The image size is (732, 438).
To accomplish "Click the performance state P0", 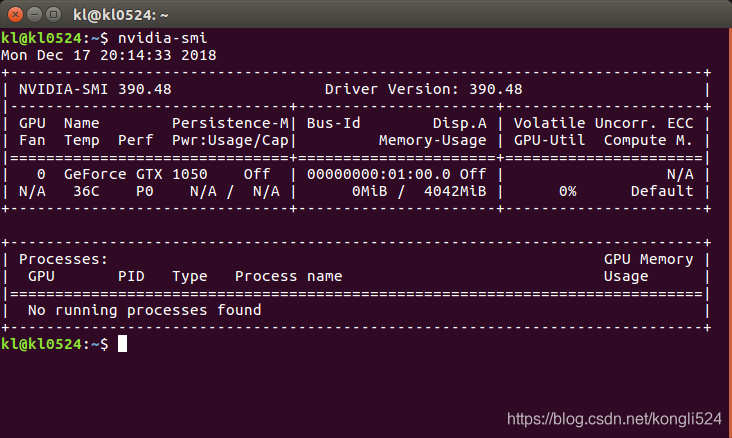I will [x=144, y=191].
